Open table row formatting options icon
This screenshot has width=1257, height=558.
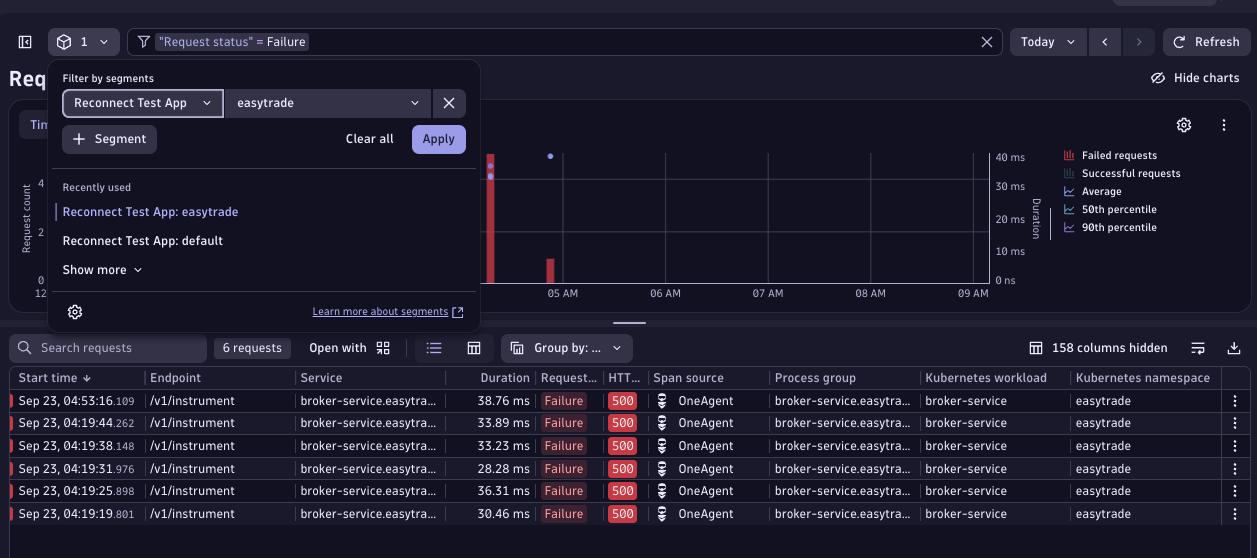click(x=1198, y=348)
